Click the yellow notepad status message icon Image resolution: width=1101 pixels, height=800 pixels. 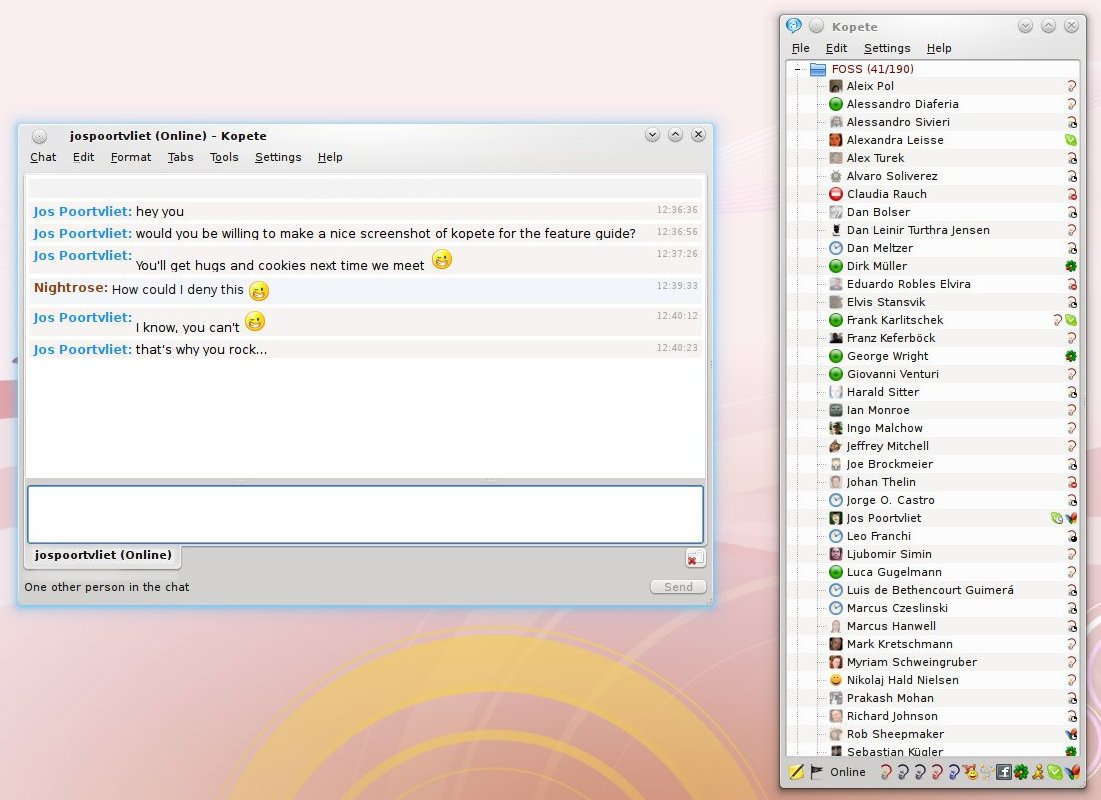point(796,772)
